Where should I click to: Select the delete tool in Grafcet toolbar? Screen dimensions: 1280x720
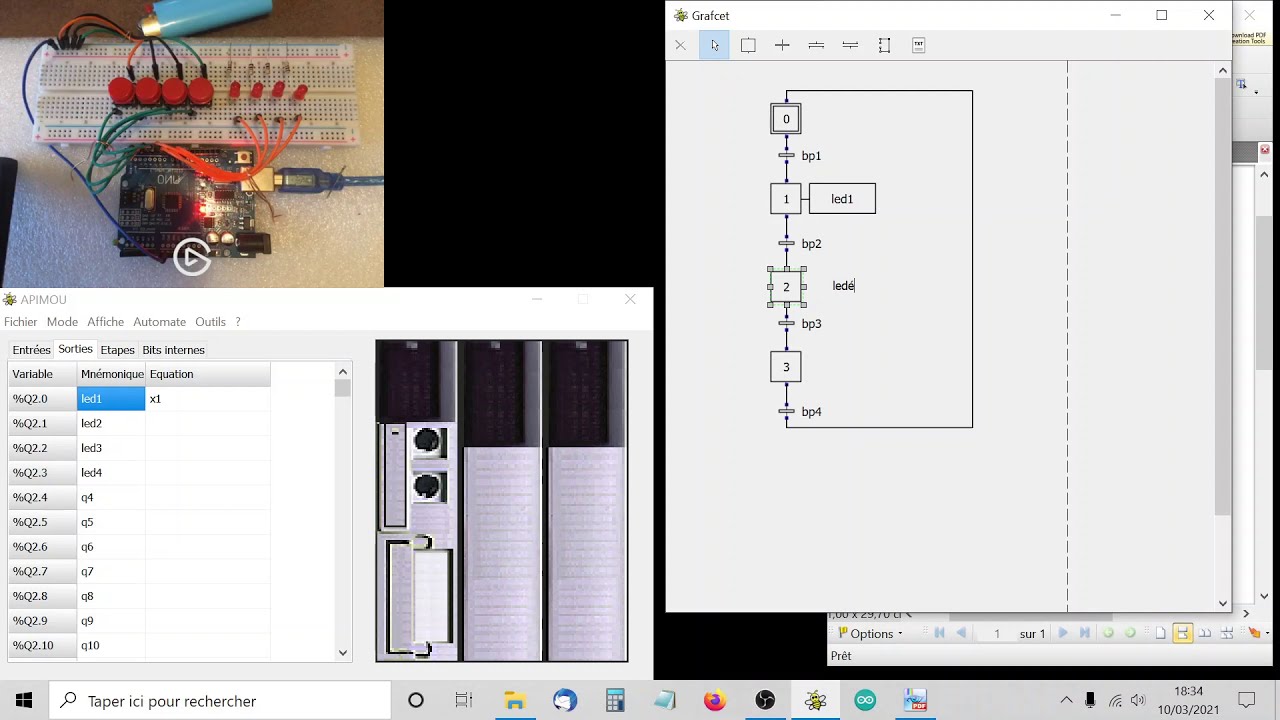pos(680,44)
